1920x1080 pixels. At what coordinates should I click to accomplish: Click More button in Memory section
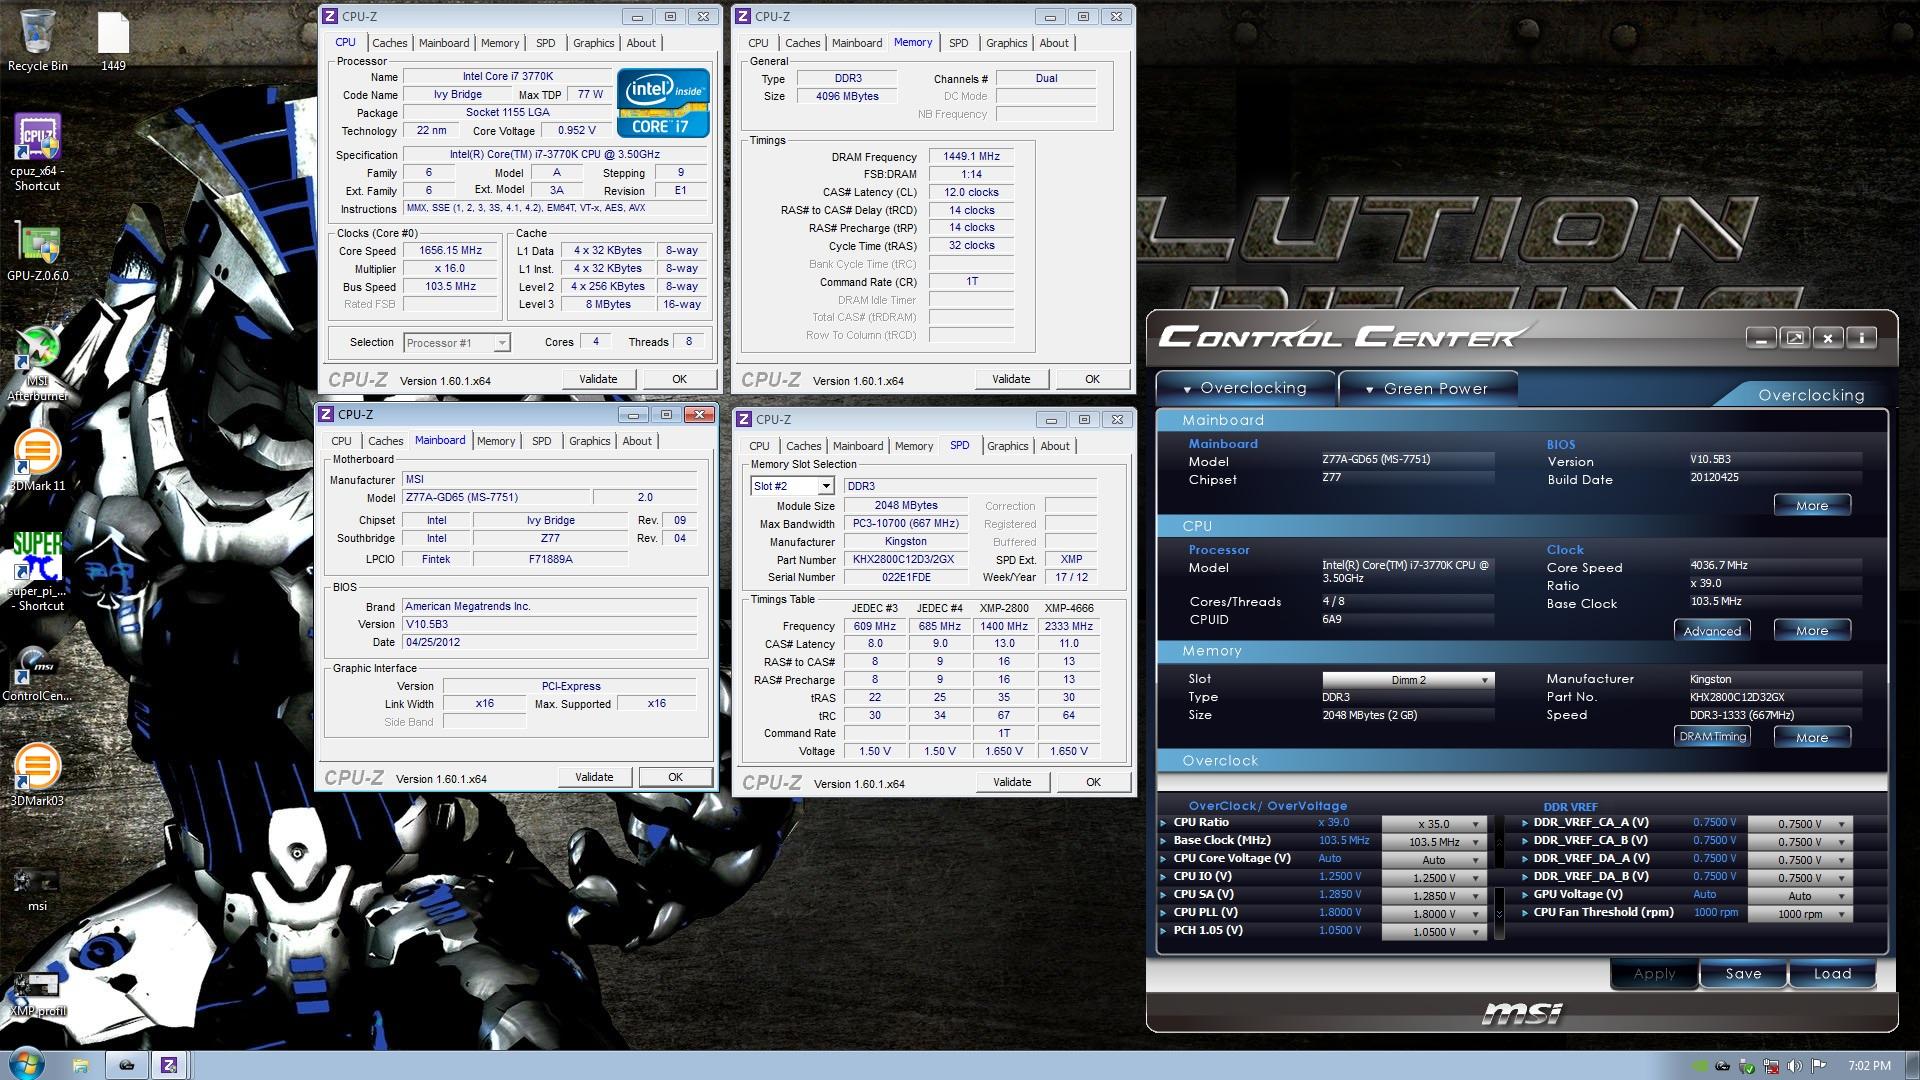[1812, 736]
